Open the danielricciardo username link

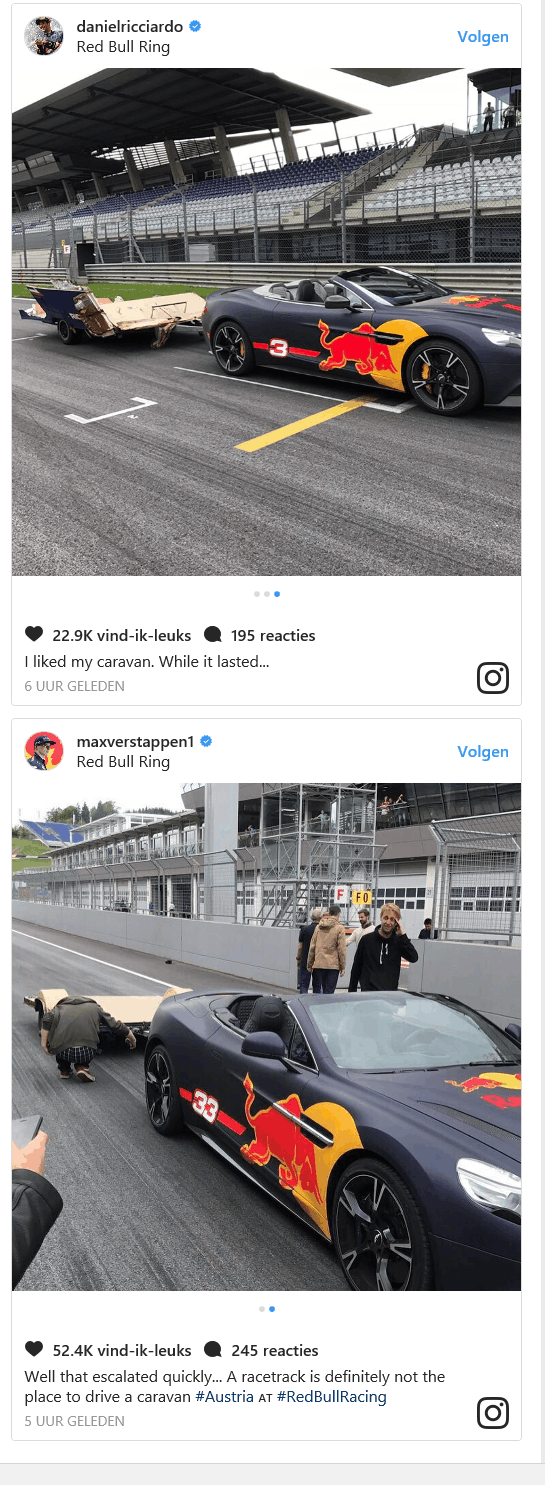point(130,27)
